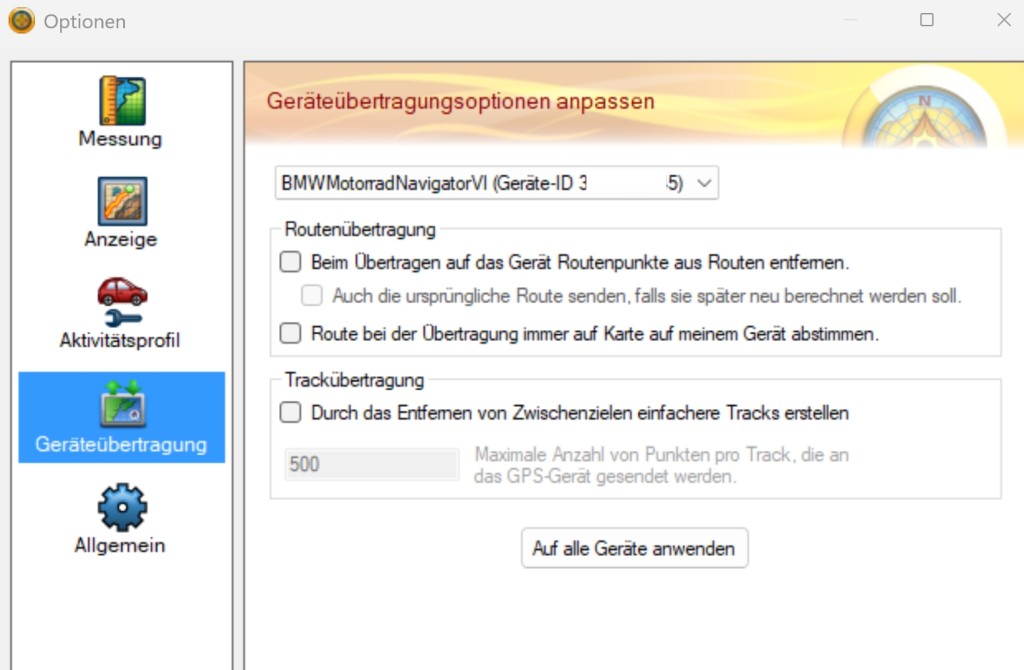Click the Geräteübertragung device transfer icon

(x=121, y=403)
